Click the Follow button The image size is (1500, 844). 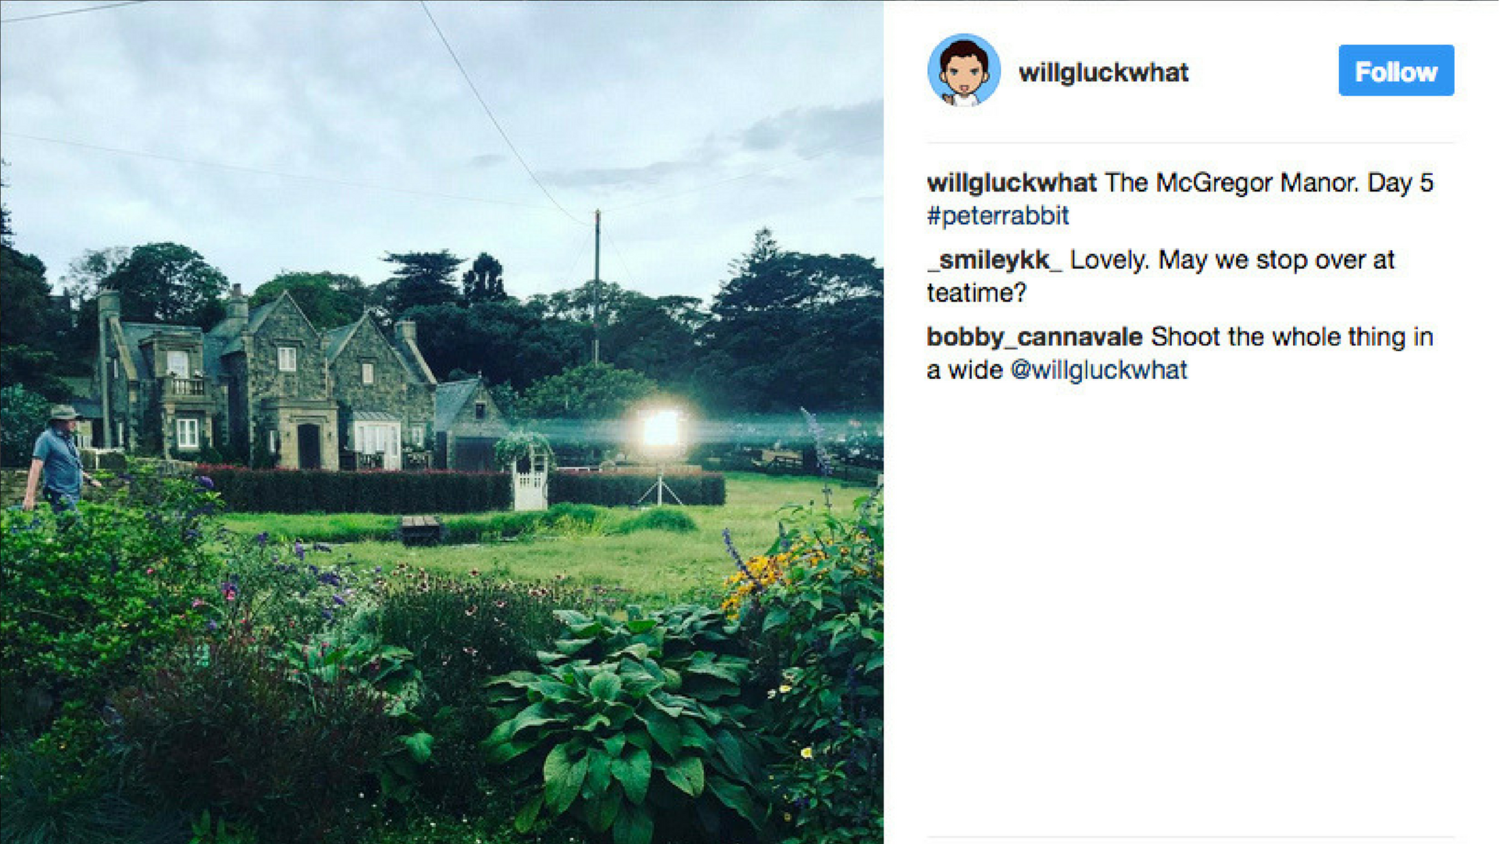[x=1396, y=71]
